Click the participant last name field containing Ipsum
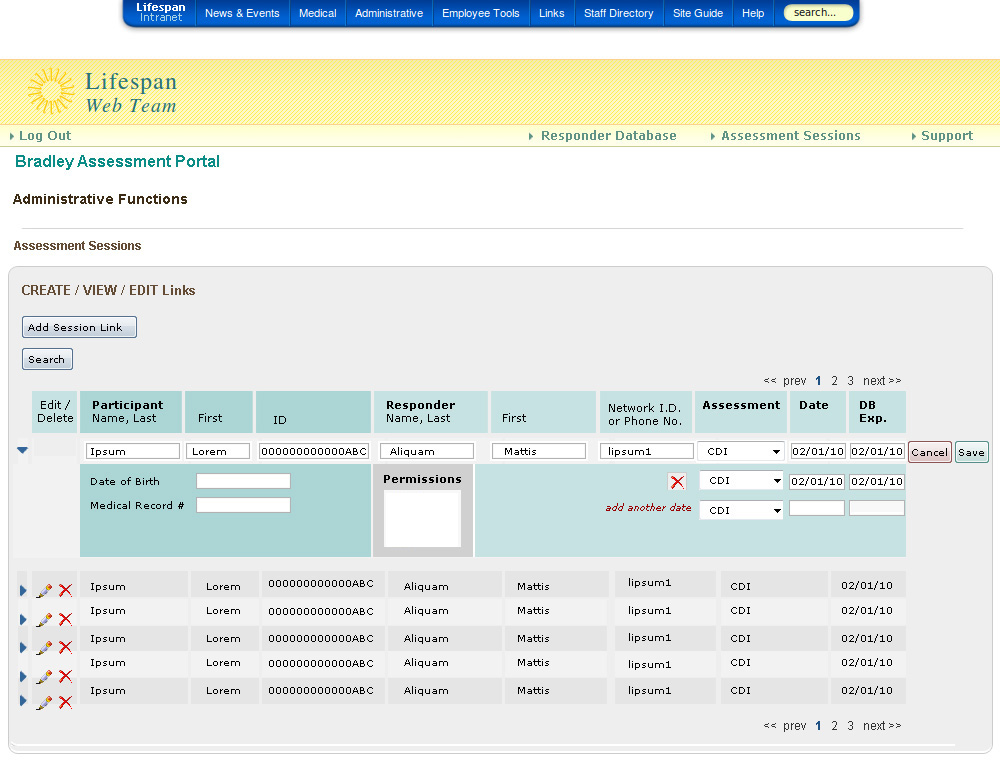1000x768 pixels. click(x=133, y=451)
